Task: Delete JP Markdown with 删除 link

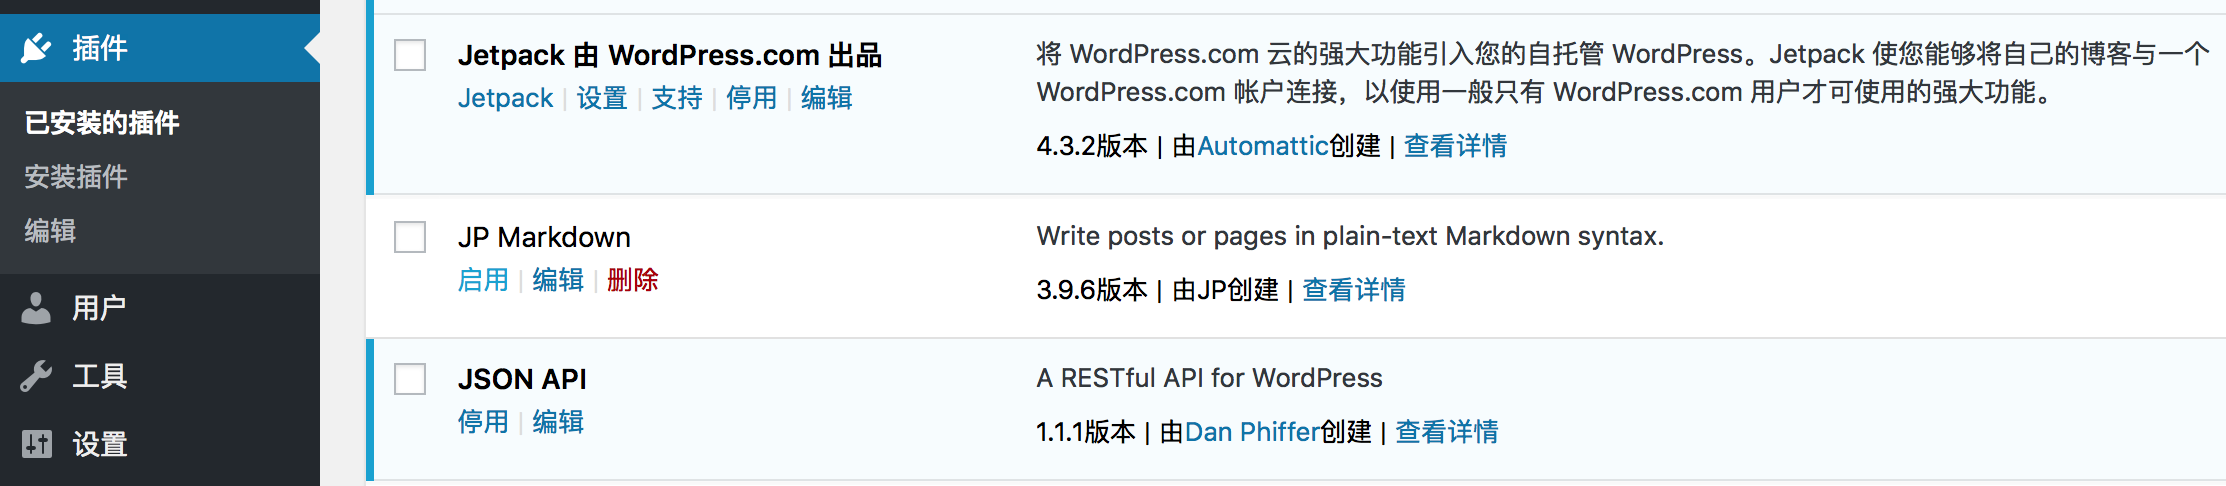Action: coord(632,280)
